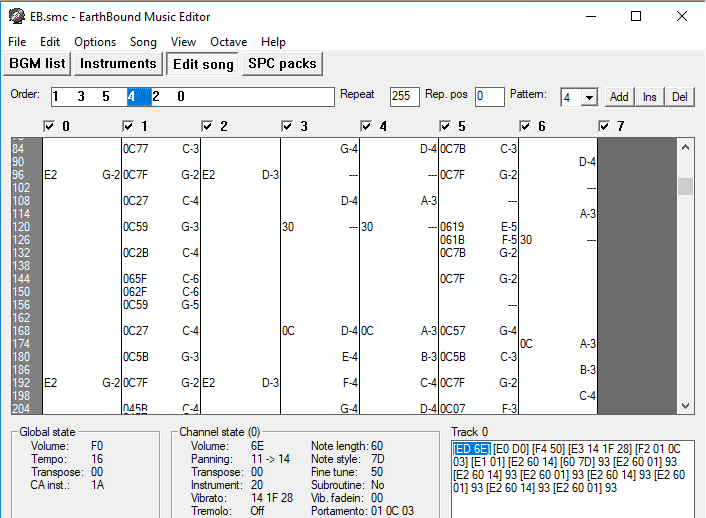This screenshot has height=518, width=706.
Task: Open the Pattern number dropdown
Action: coord(589,97)
